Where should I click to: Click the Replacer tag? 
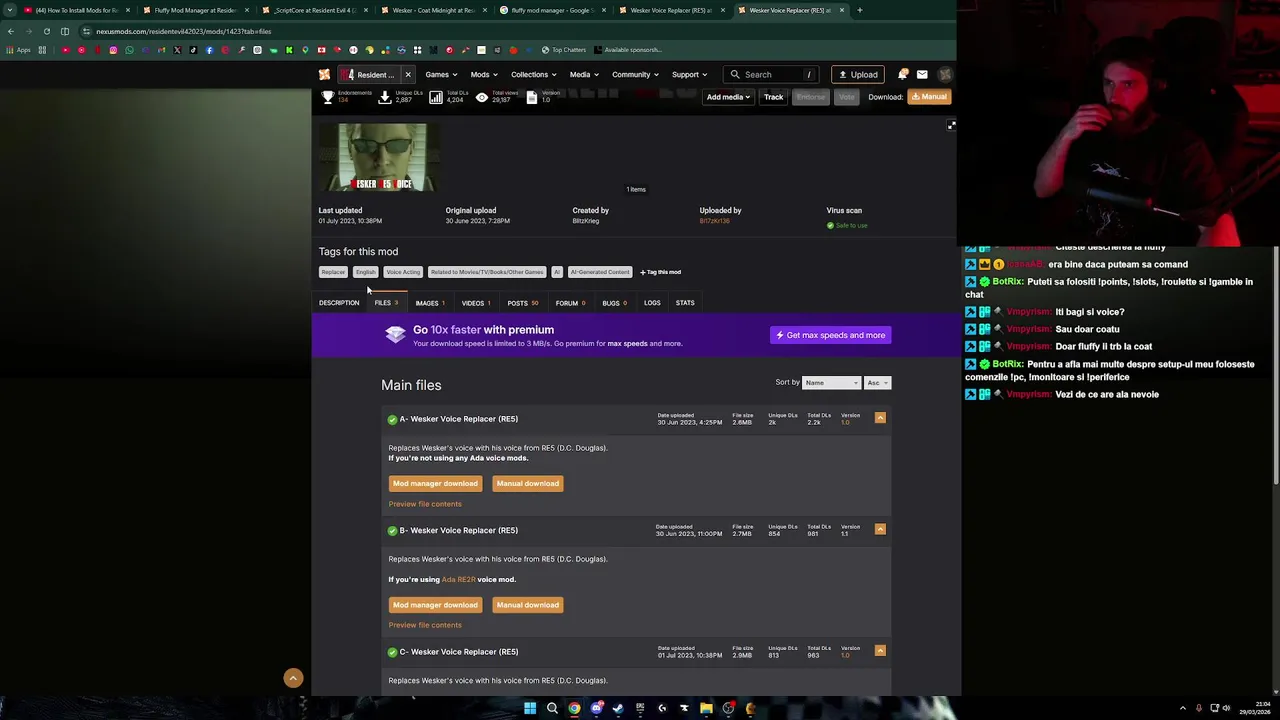[333, 272]
